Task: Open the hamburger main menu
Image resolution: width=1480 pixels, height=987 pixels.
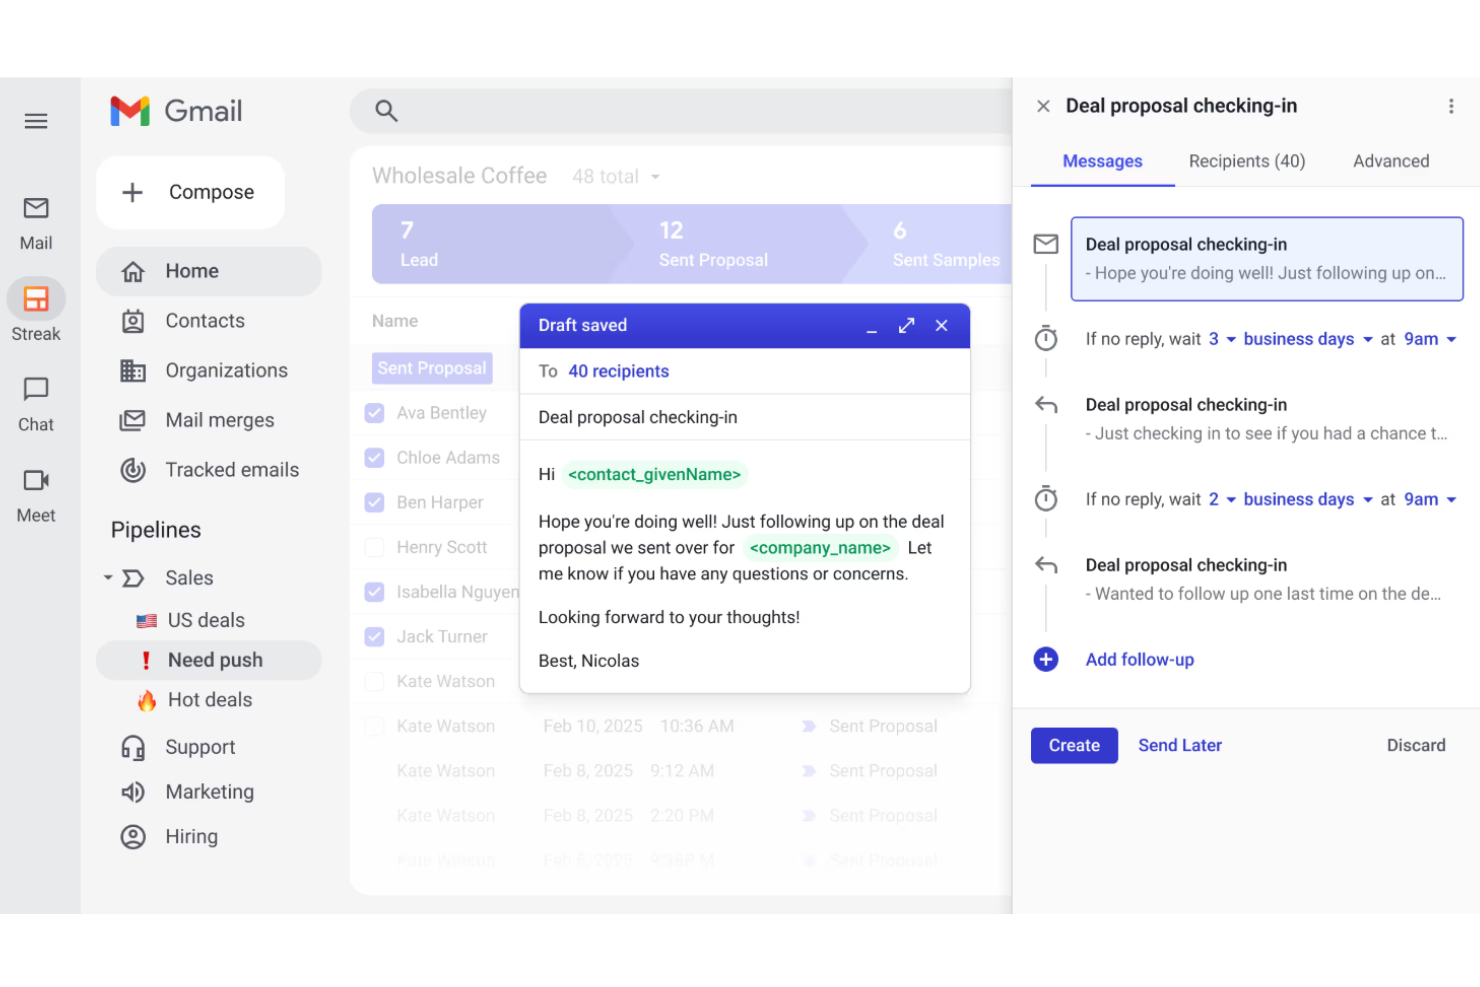Action: tap(36, 121)
